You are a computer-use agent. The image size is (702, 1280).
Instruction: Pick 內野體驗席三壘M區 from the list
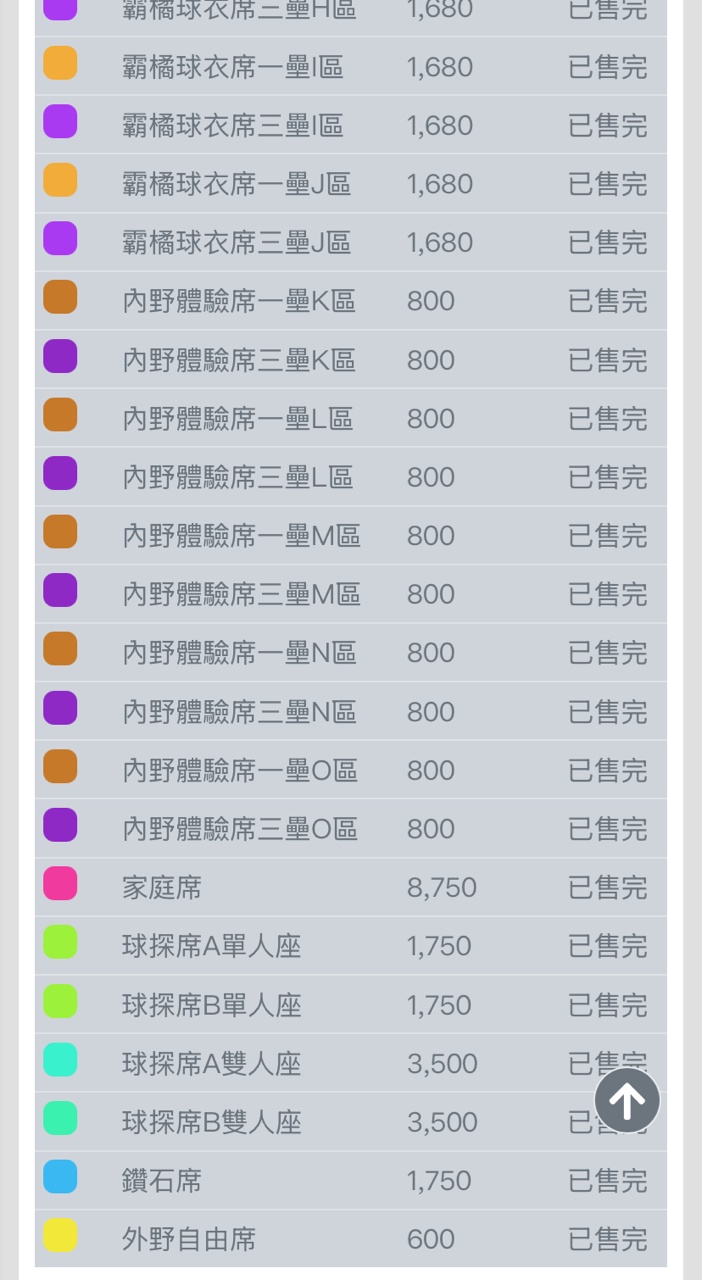[x=241, y=594]
